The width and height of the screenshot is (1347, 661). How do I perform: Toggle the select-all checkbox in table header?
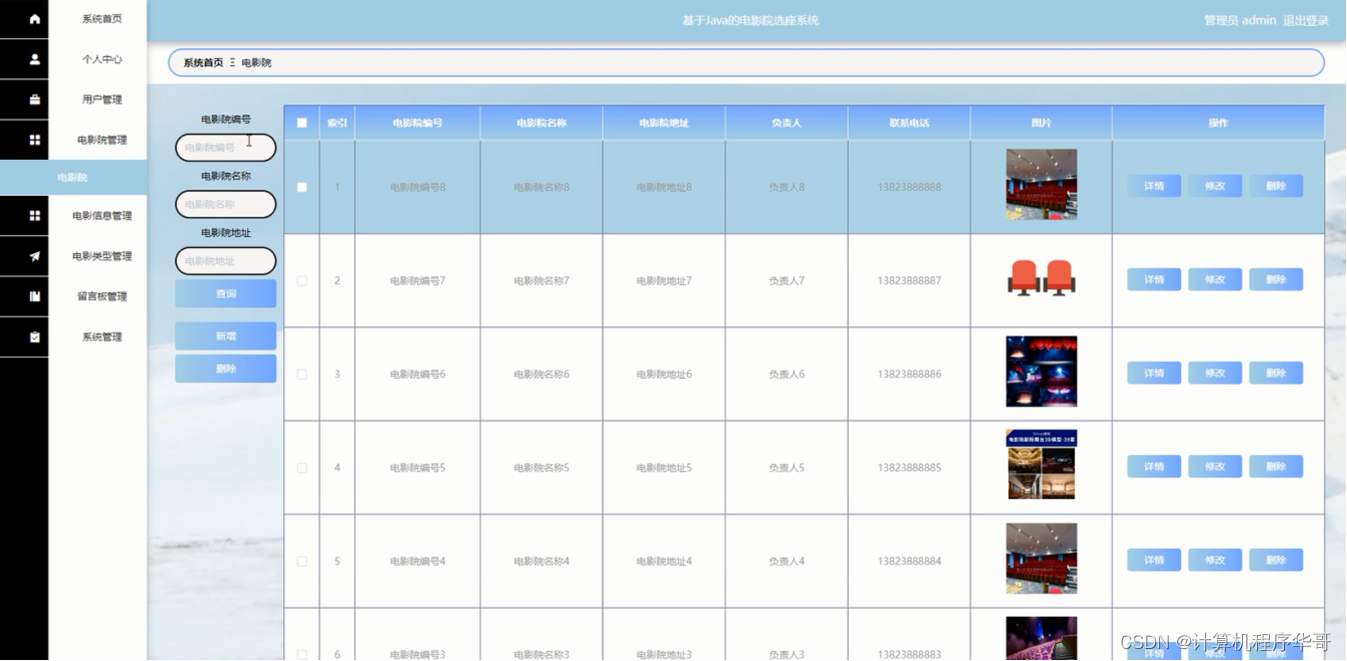302,121
